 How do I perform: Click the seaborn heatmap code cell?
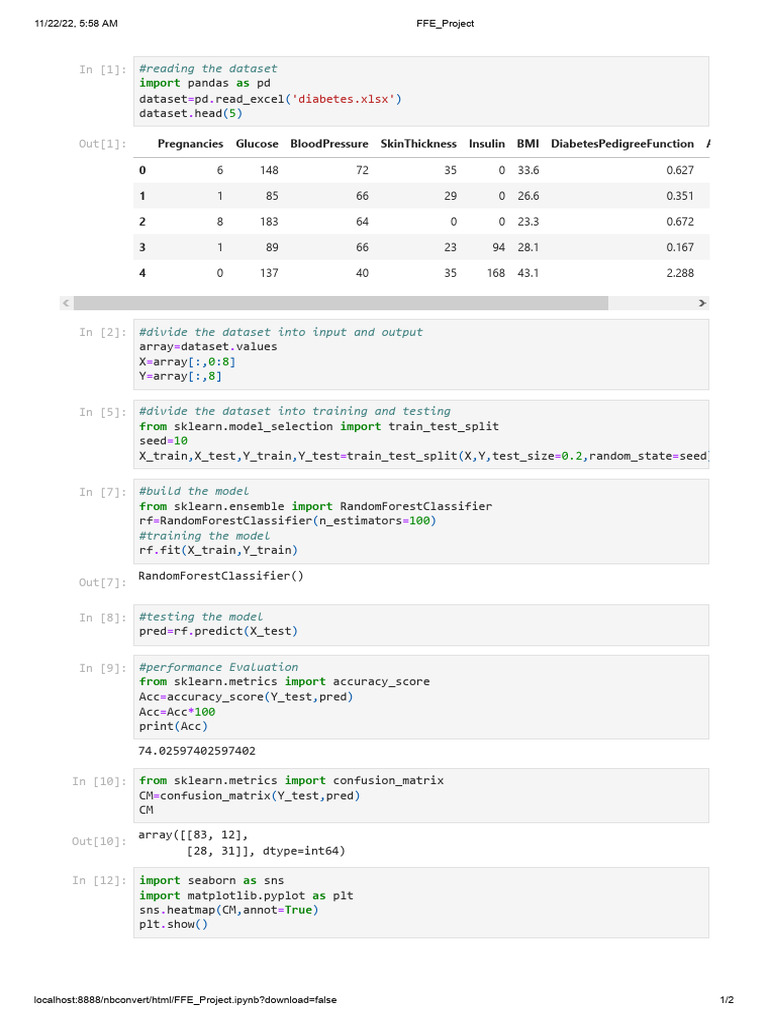coord(420,902)
